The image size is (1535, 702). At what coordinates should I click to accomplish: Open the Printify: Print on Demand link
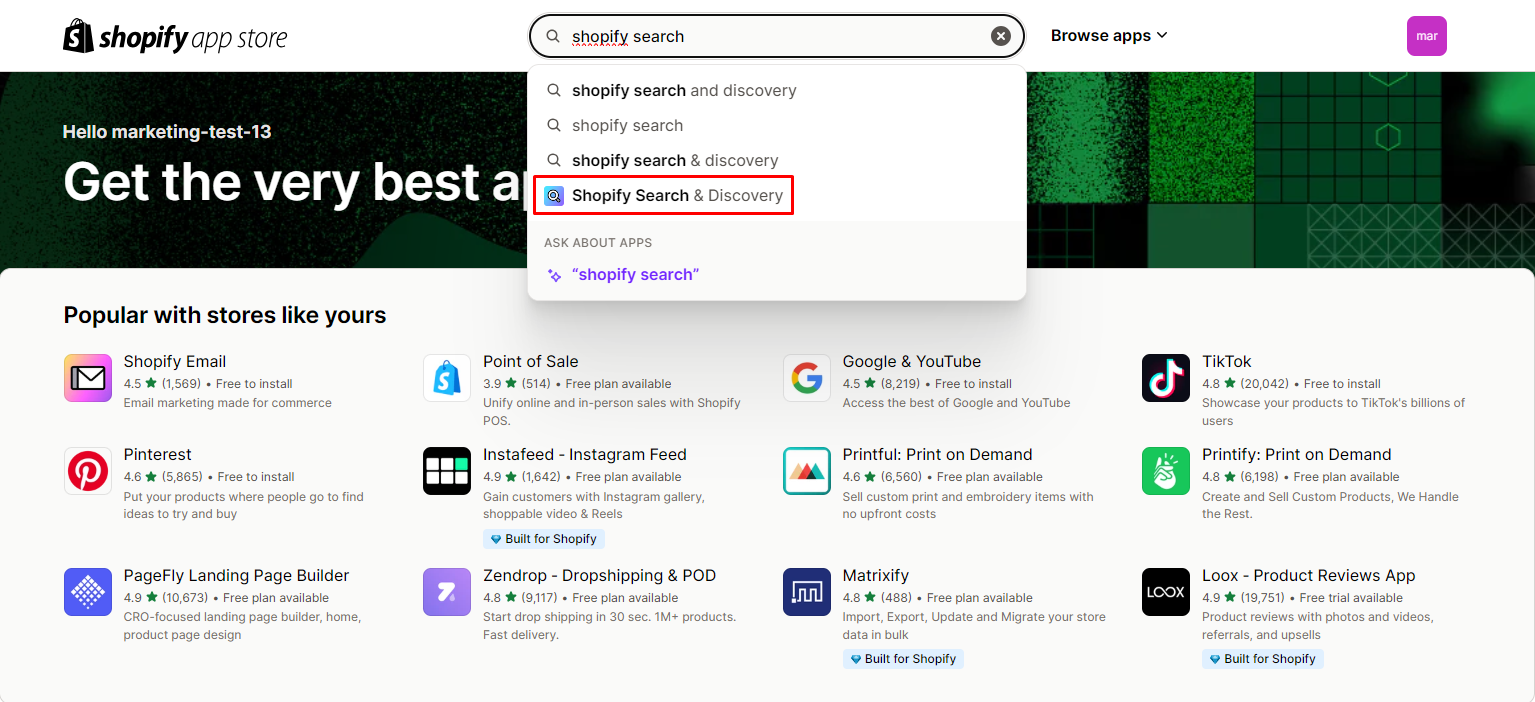pyautogui.click(x=1296, y=454)
